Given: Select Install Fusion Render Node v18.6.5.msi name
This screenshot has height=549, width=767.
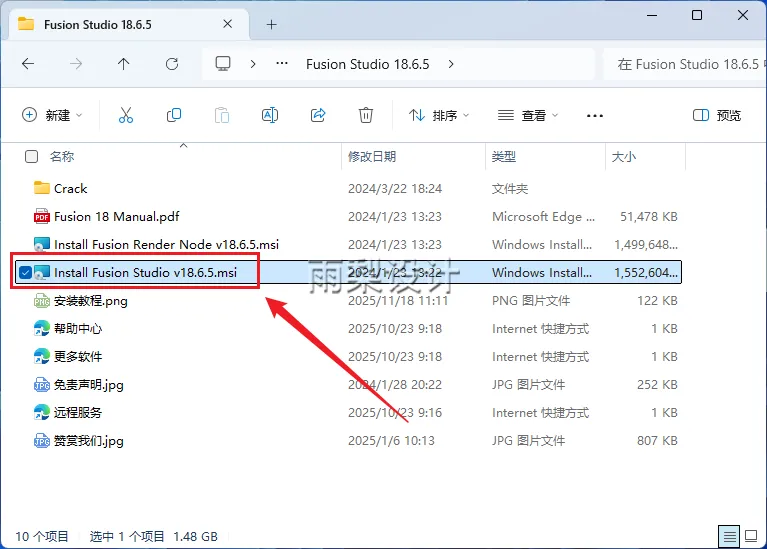Looking at the screenshot, I should 166,244.
